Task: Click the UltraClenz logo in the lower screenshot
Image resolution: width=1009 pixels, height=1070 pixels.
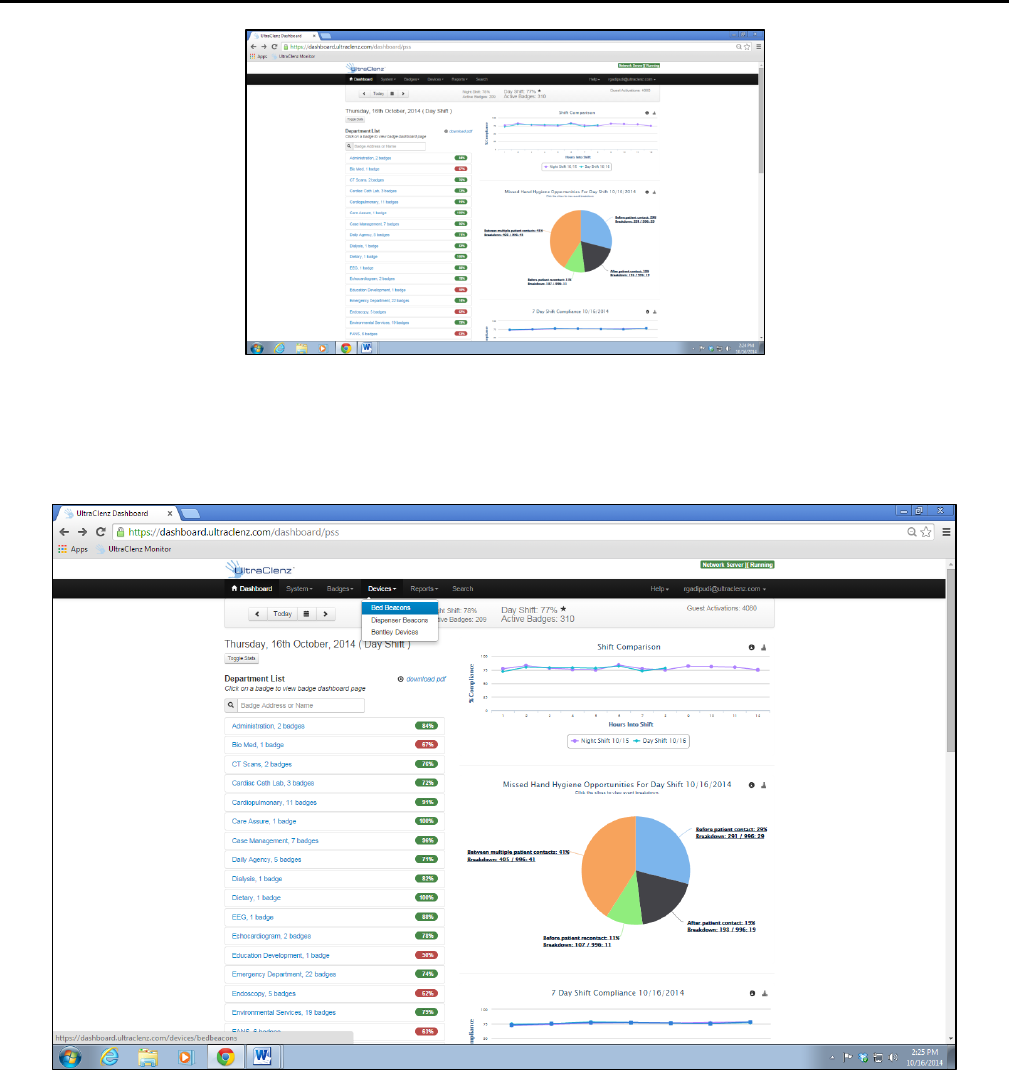Action: (260, 569)
